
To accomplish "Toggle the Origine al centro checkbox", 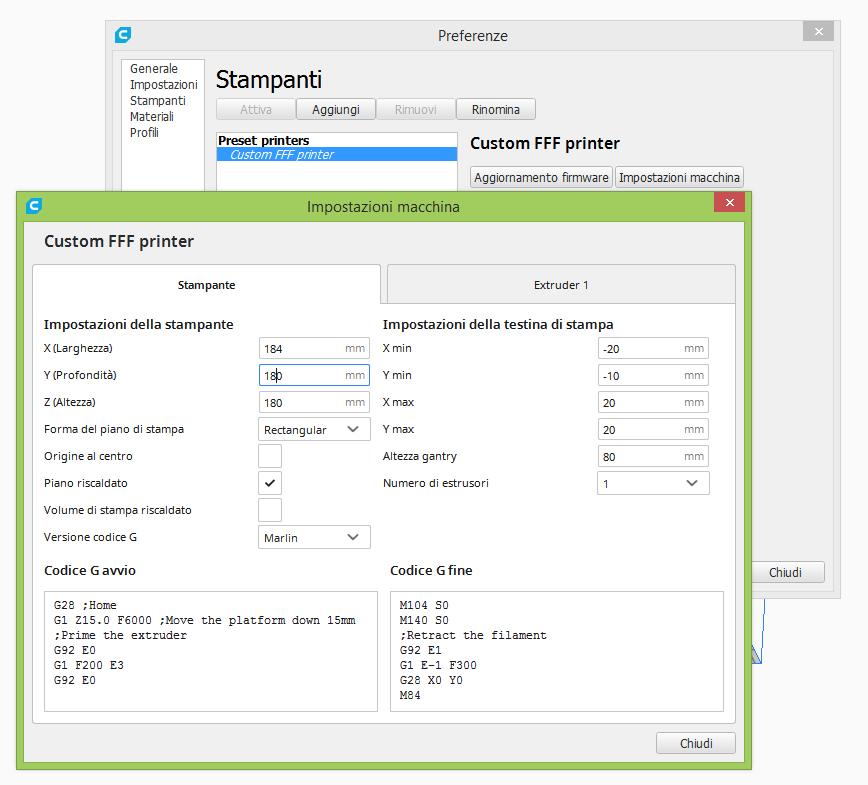I will tap(270, 456).
